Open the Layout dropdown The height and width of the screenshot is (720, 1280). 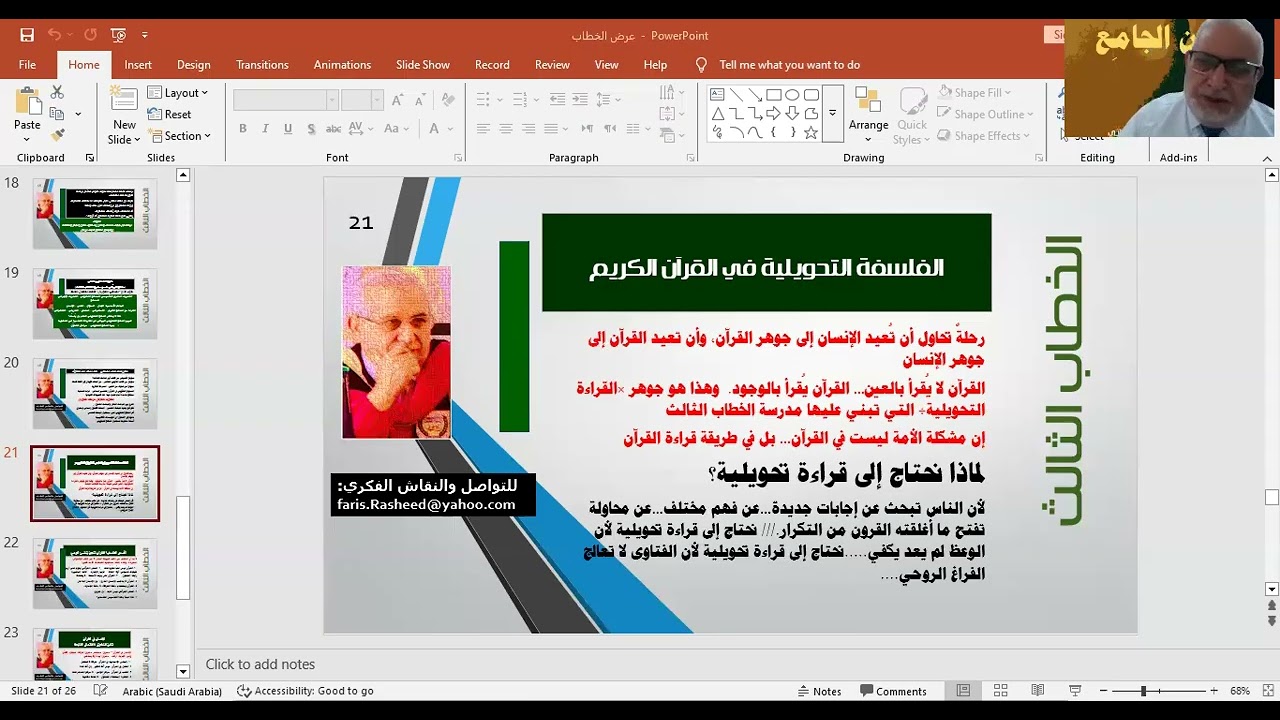tap(179, 93)
